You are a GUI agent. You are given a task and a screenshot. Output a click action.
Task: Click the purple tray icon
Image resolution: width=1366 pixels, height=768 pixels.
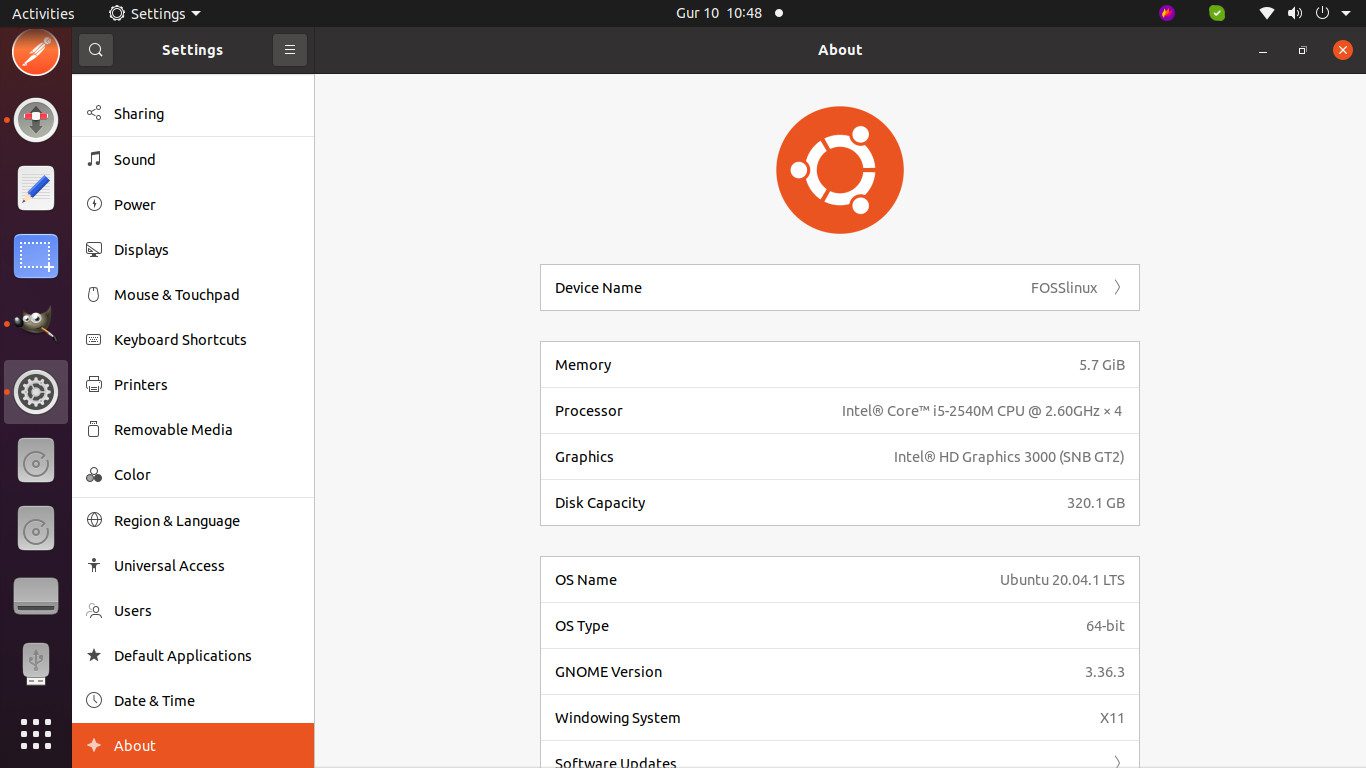1167,13
